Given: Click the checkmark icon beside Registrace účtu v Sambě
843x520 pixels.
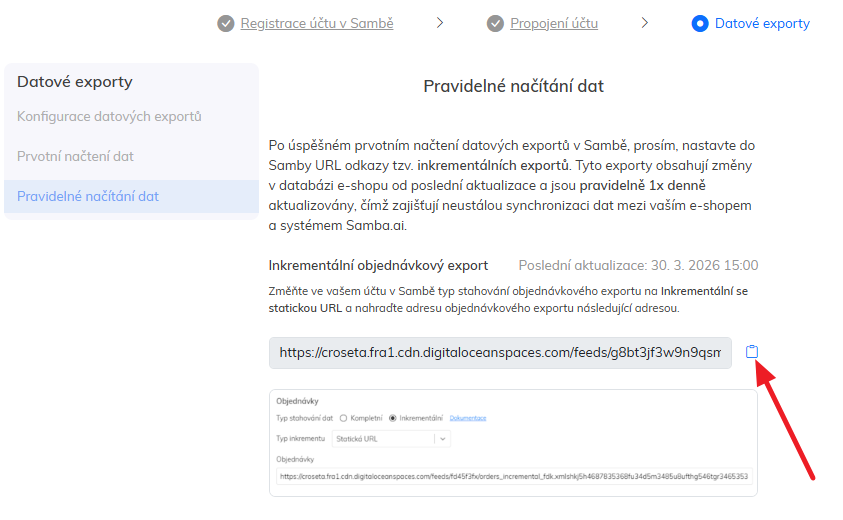Looking at the screenshot, I should tap(226, 23).
